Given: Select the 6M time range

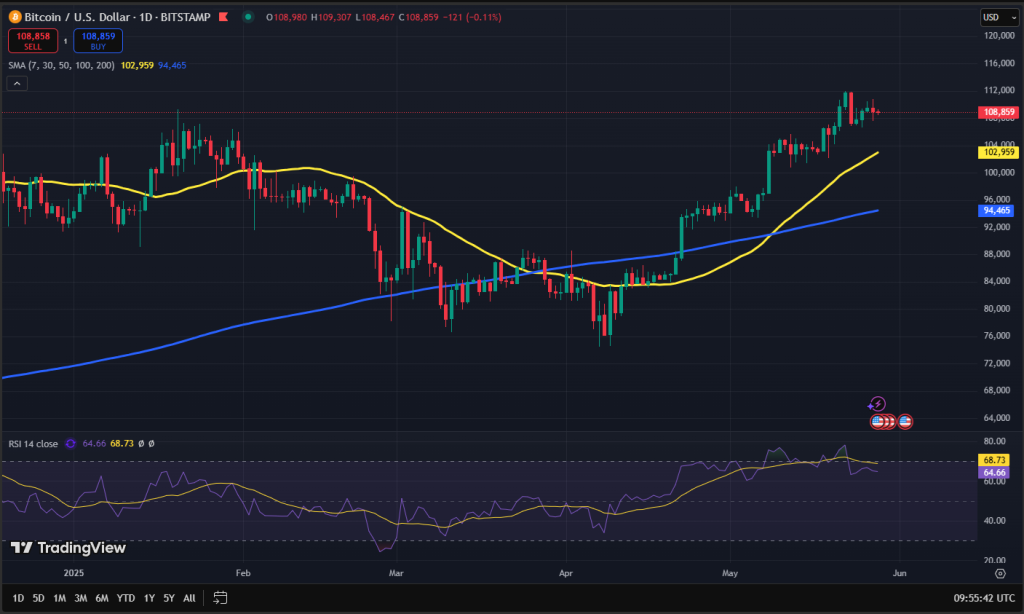Looking at the screenshot, I should click(102, 598).
